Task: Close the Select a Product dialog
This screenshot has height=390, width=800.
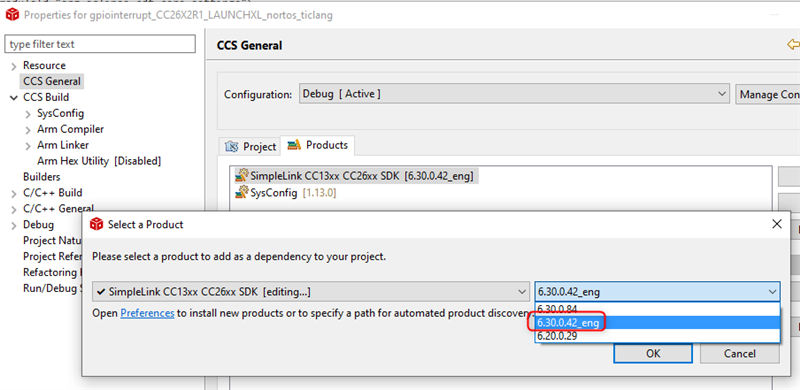Action: [x=777, y=224]
